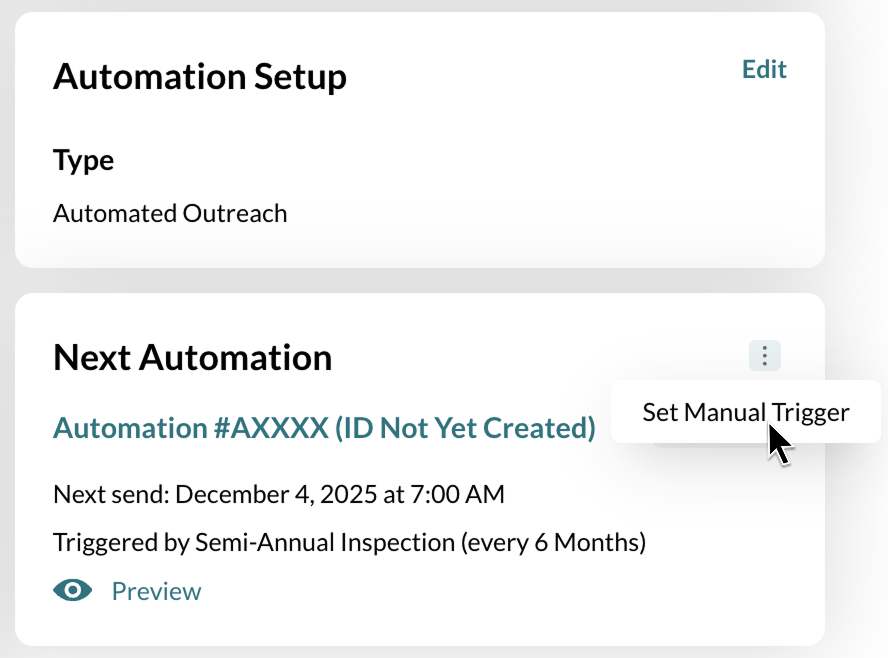888x658 pixels.
Task: Click the eye icon beside Preview
Action: coord(72,591)
